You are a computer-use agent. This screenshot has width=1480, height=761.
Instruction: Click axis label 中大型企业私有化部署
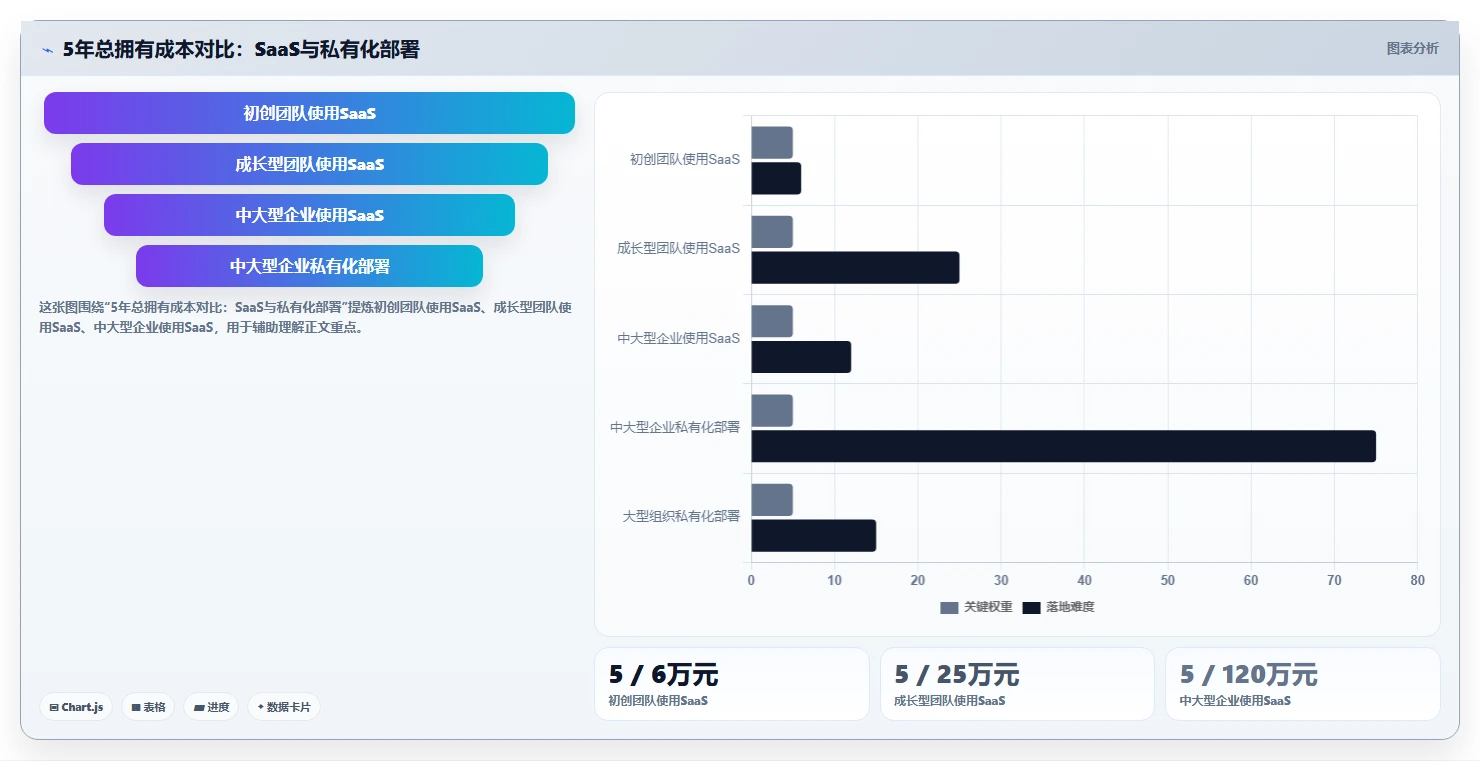point(675,427)
